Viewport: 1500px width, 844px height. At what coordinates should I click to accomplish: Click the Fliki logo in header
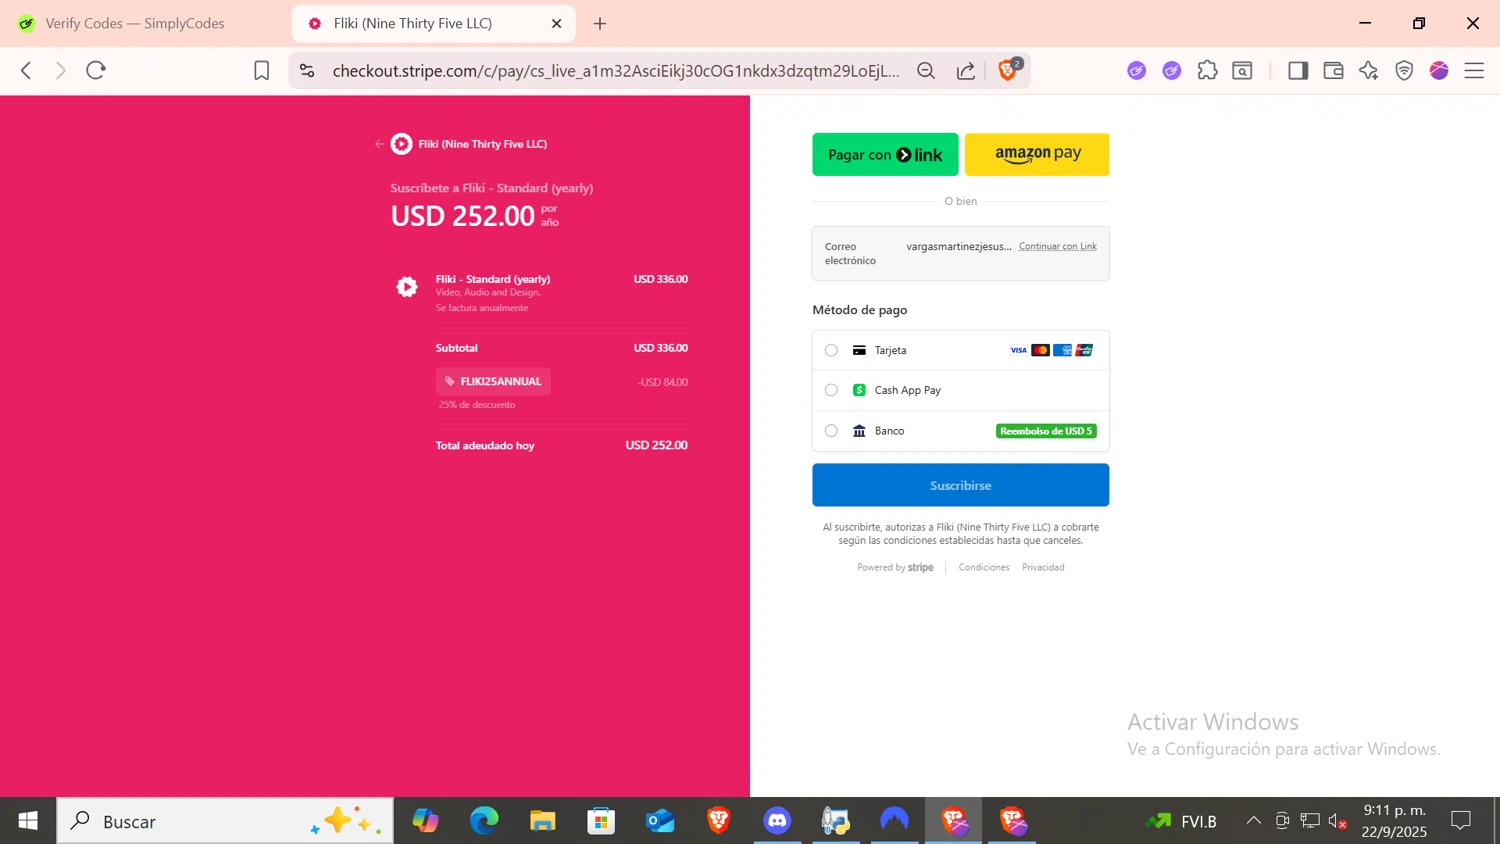click(401, 144)
